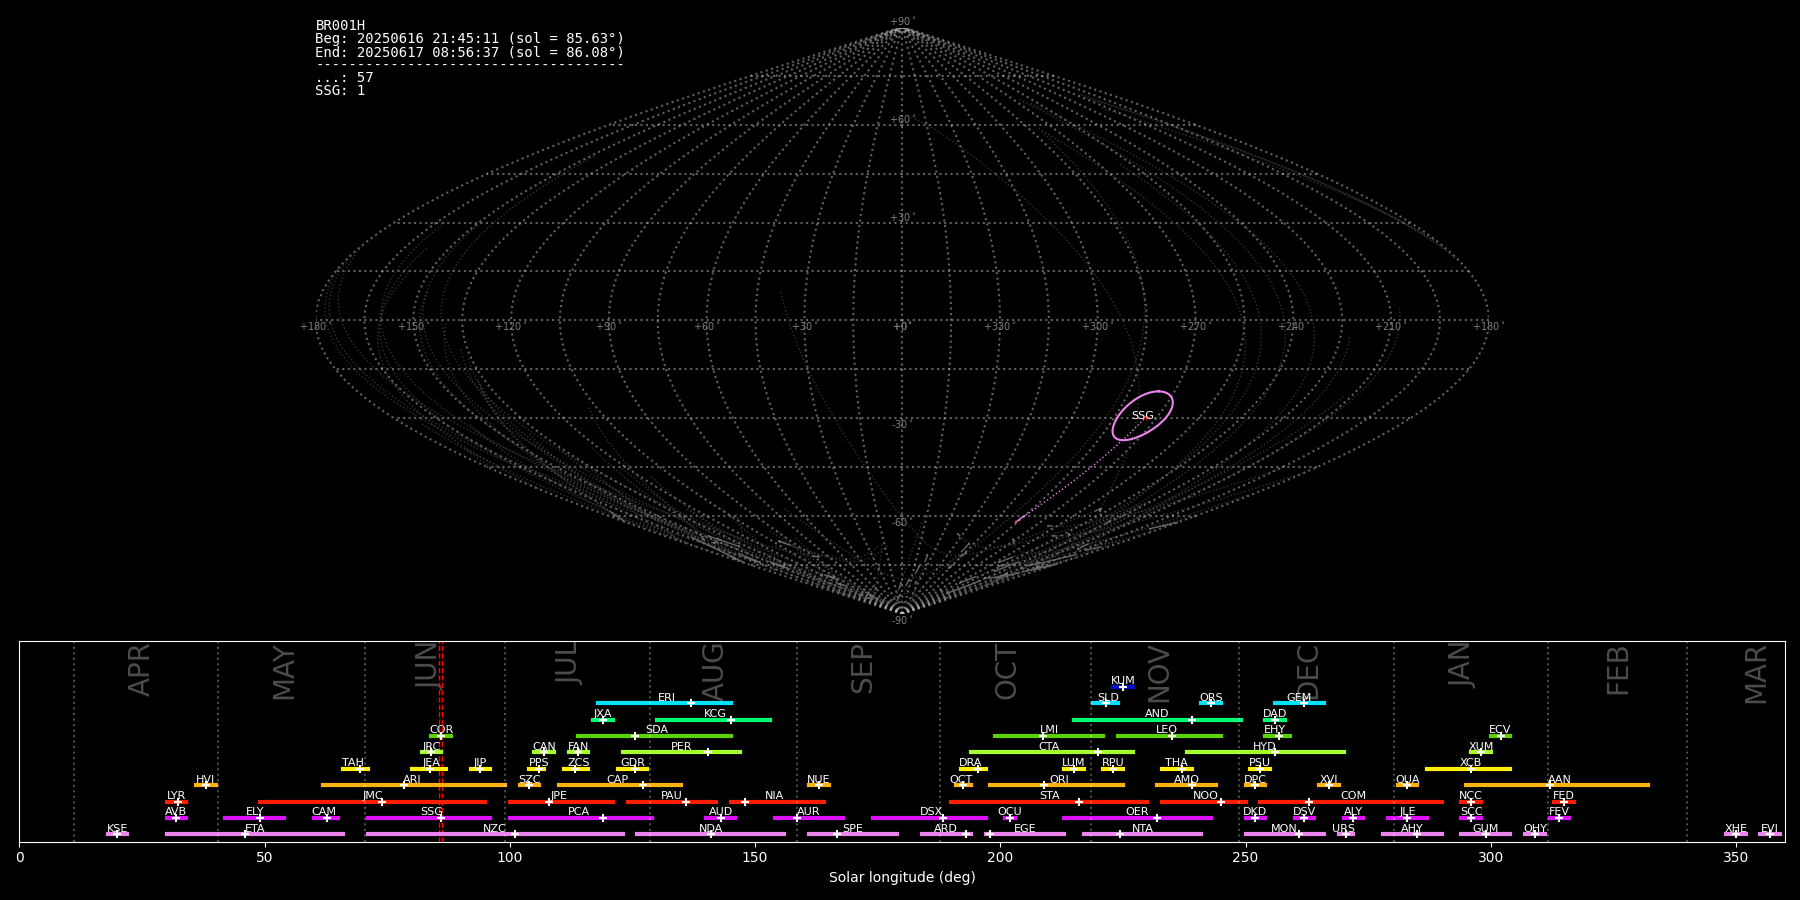Select the MON shower label
Image resolution: width=1800 pixels, height=900 pixels.
[1284, 829]
